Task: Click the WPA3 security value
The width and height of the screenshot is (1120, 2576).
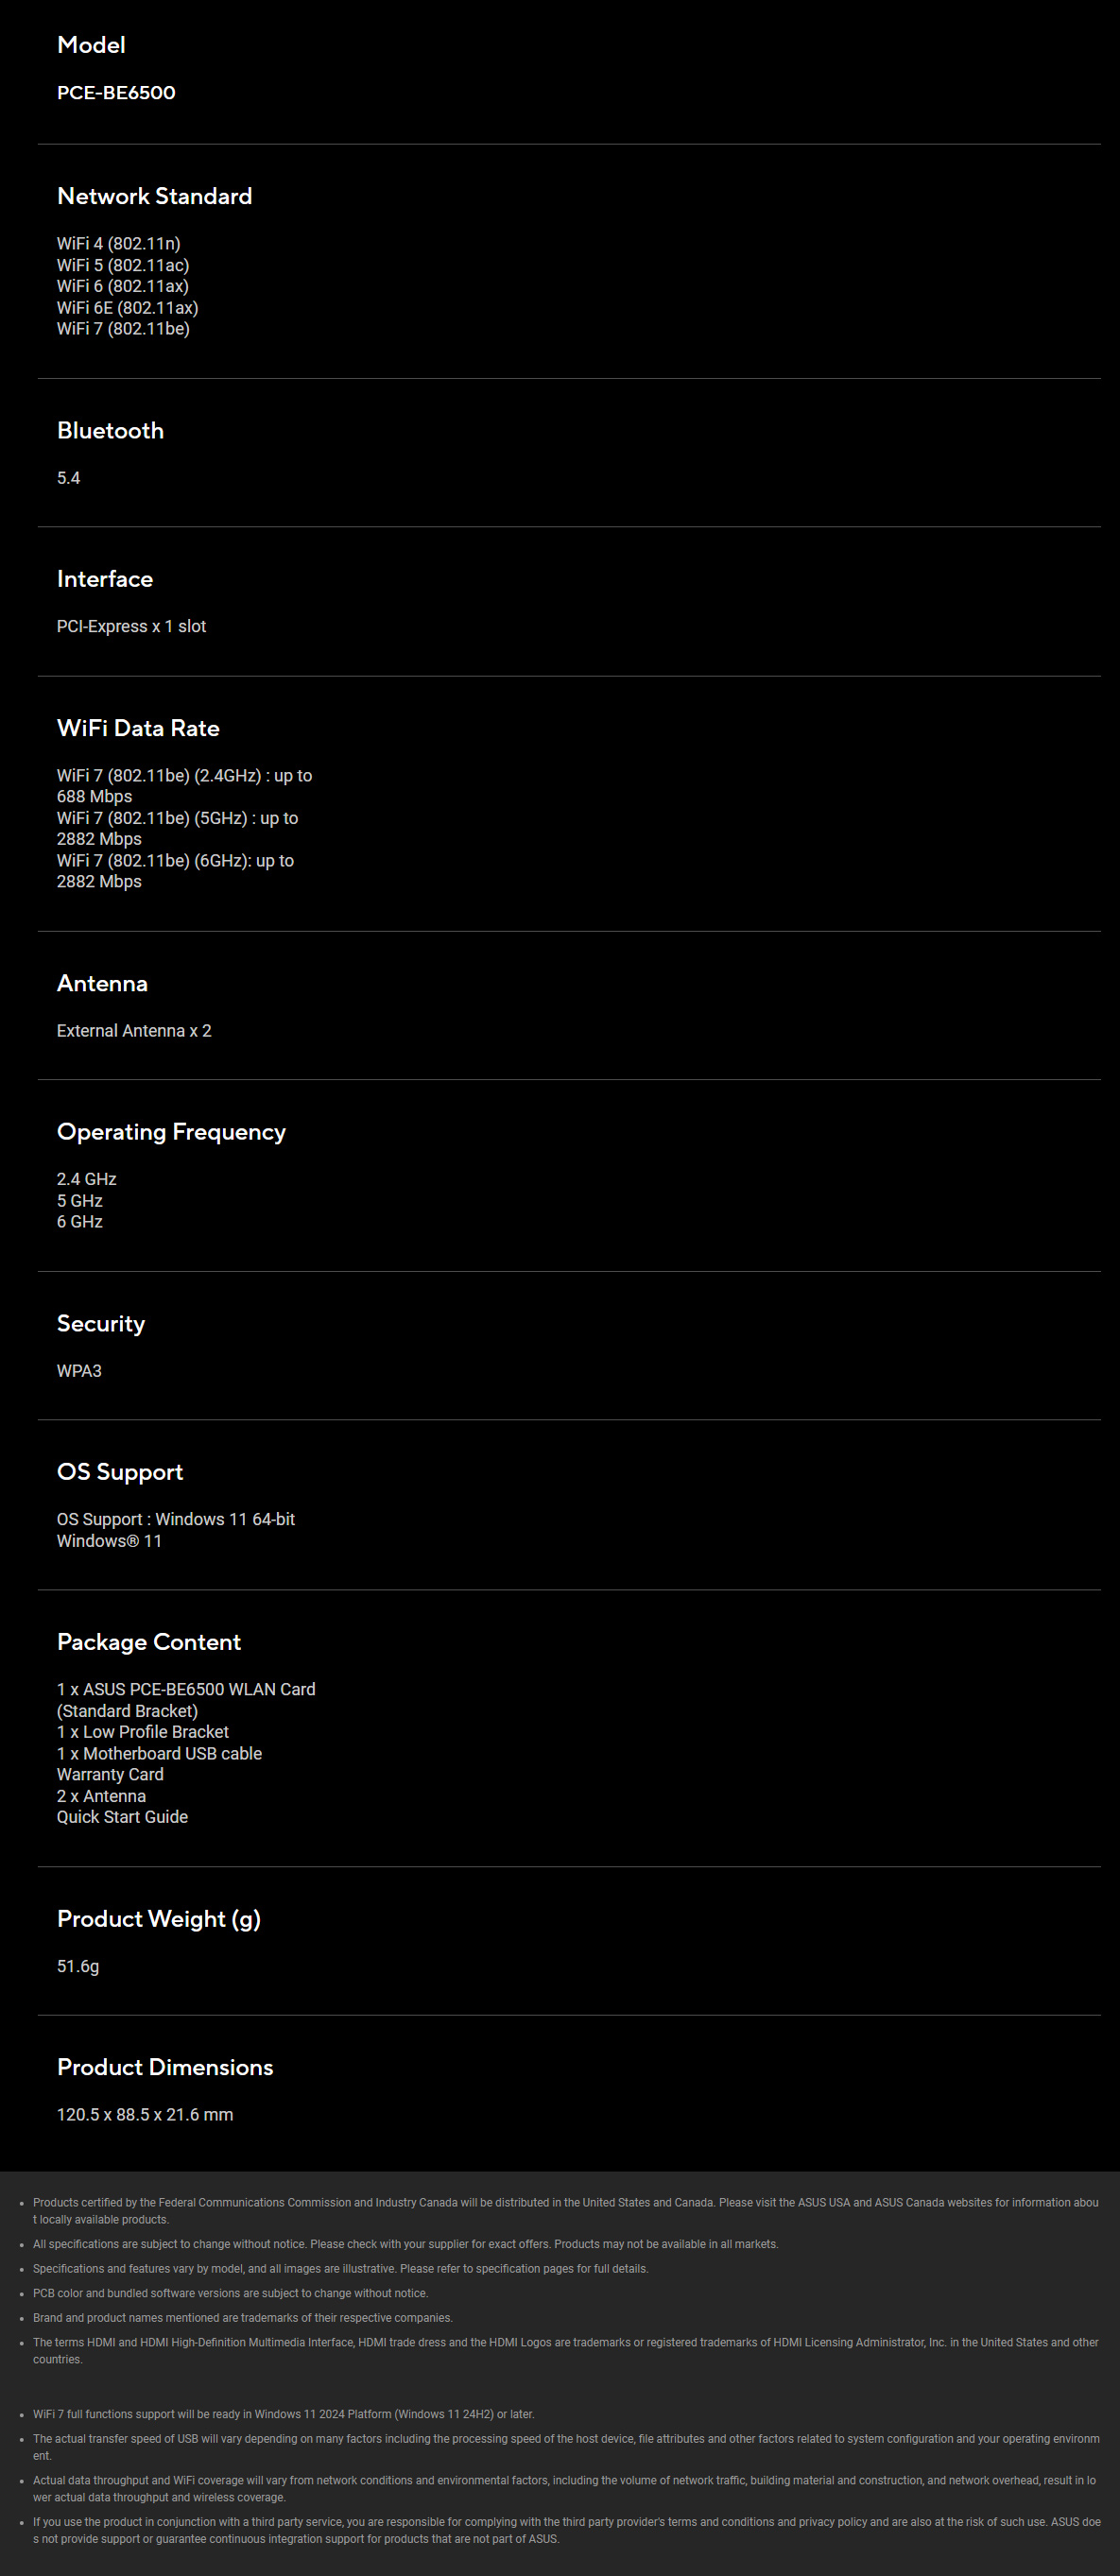Action: pyautogui.click(x=79, y=1371)
